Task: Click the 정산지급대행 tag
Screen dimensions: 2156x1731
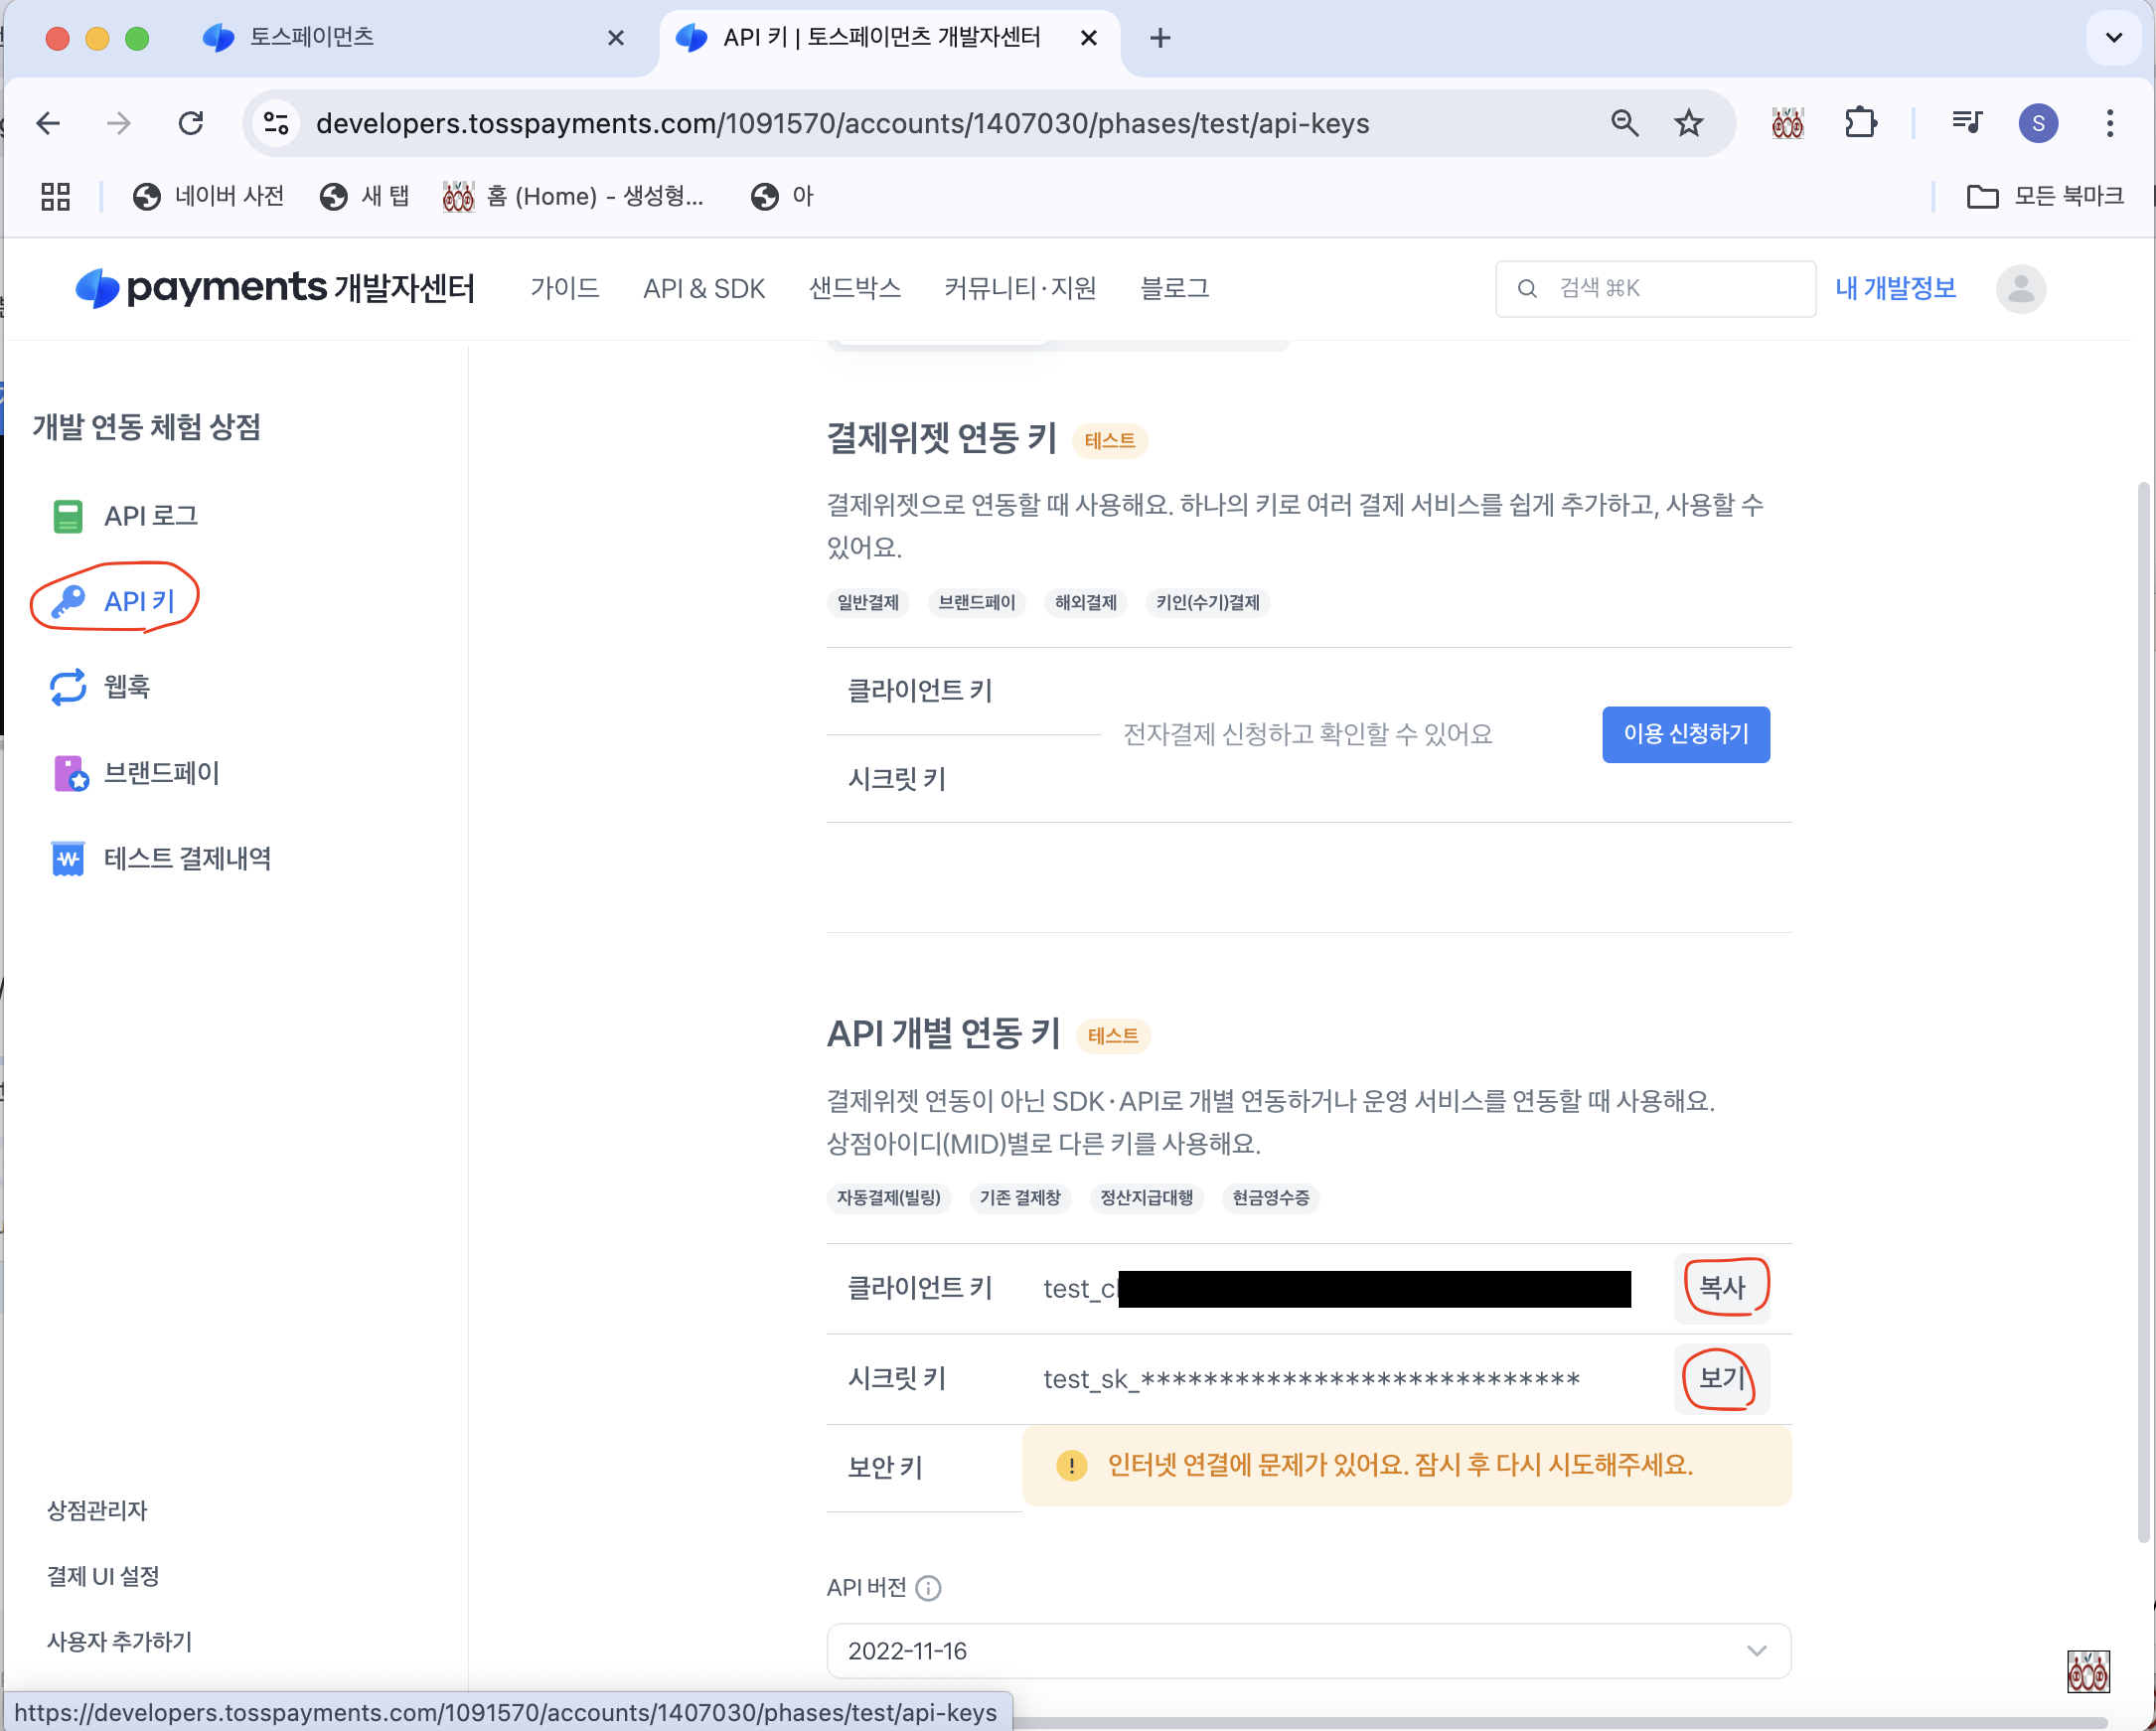Action: tap(1146, 1197)
